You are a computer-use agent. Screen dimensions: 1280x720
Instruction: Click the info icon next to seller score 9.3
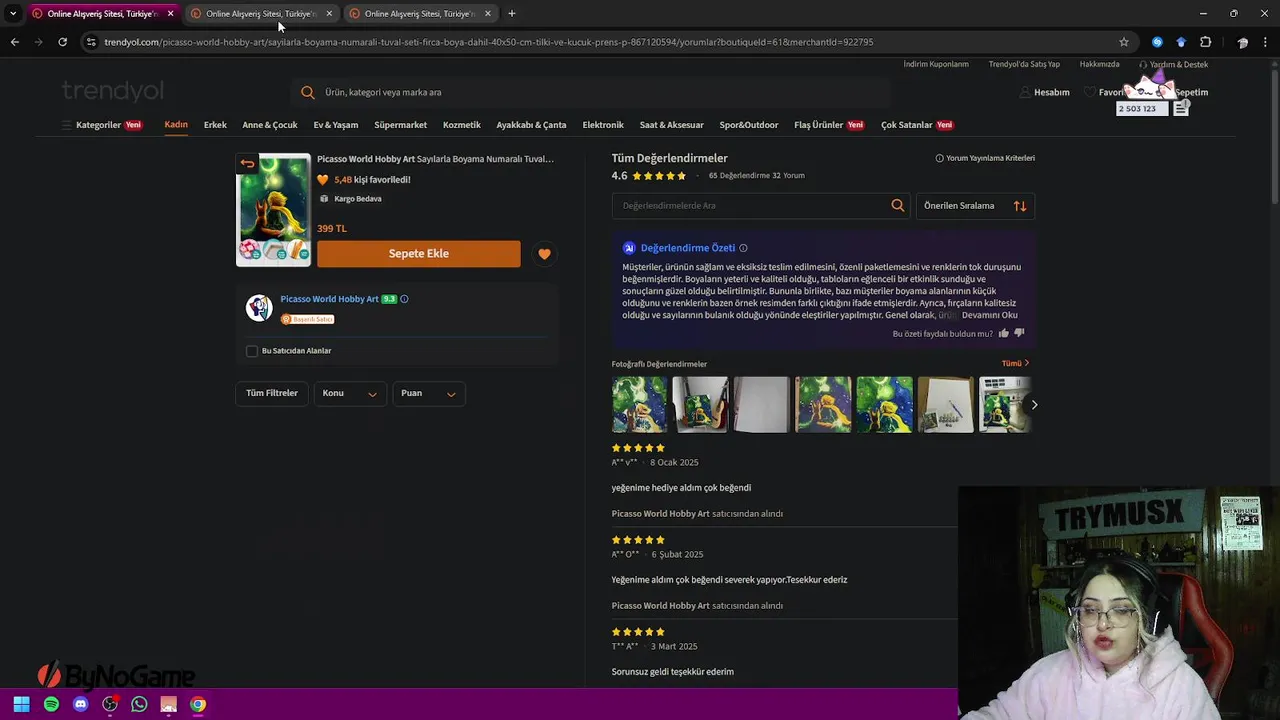coord(404,299)
